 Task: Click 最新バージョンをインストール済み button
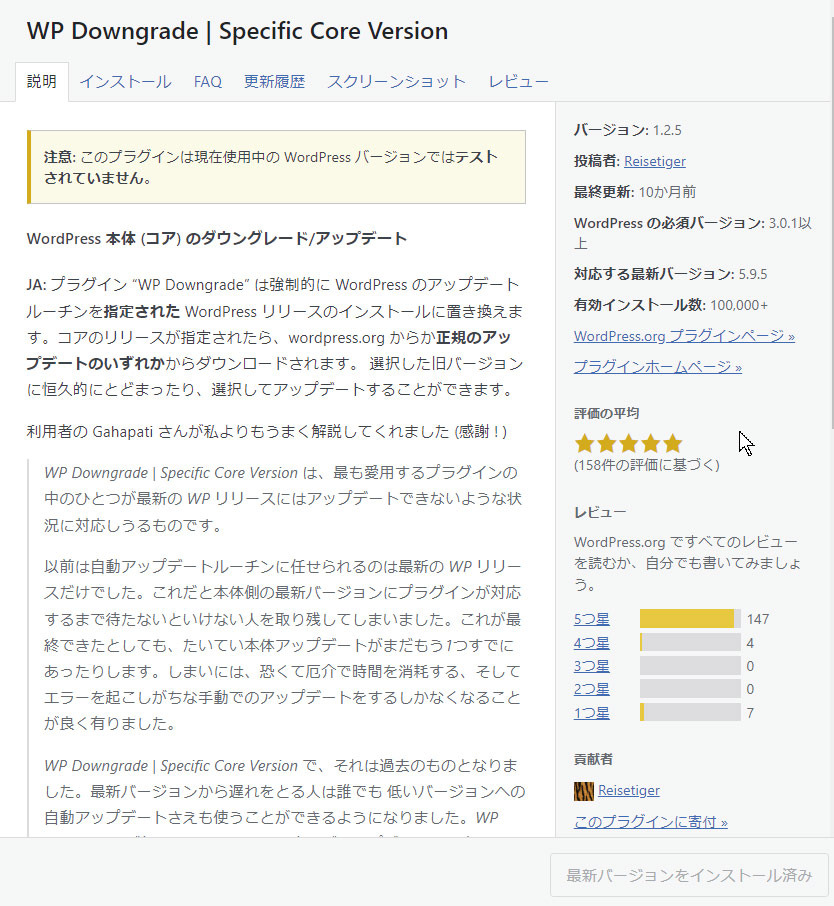(689, 875)
